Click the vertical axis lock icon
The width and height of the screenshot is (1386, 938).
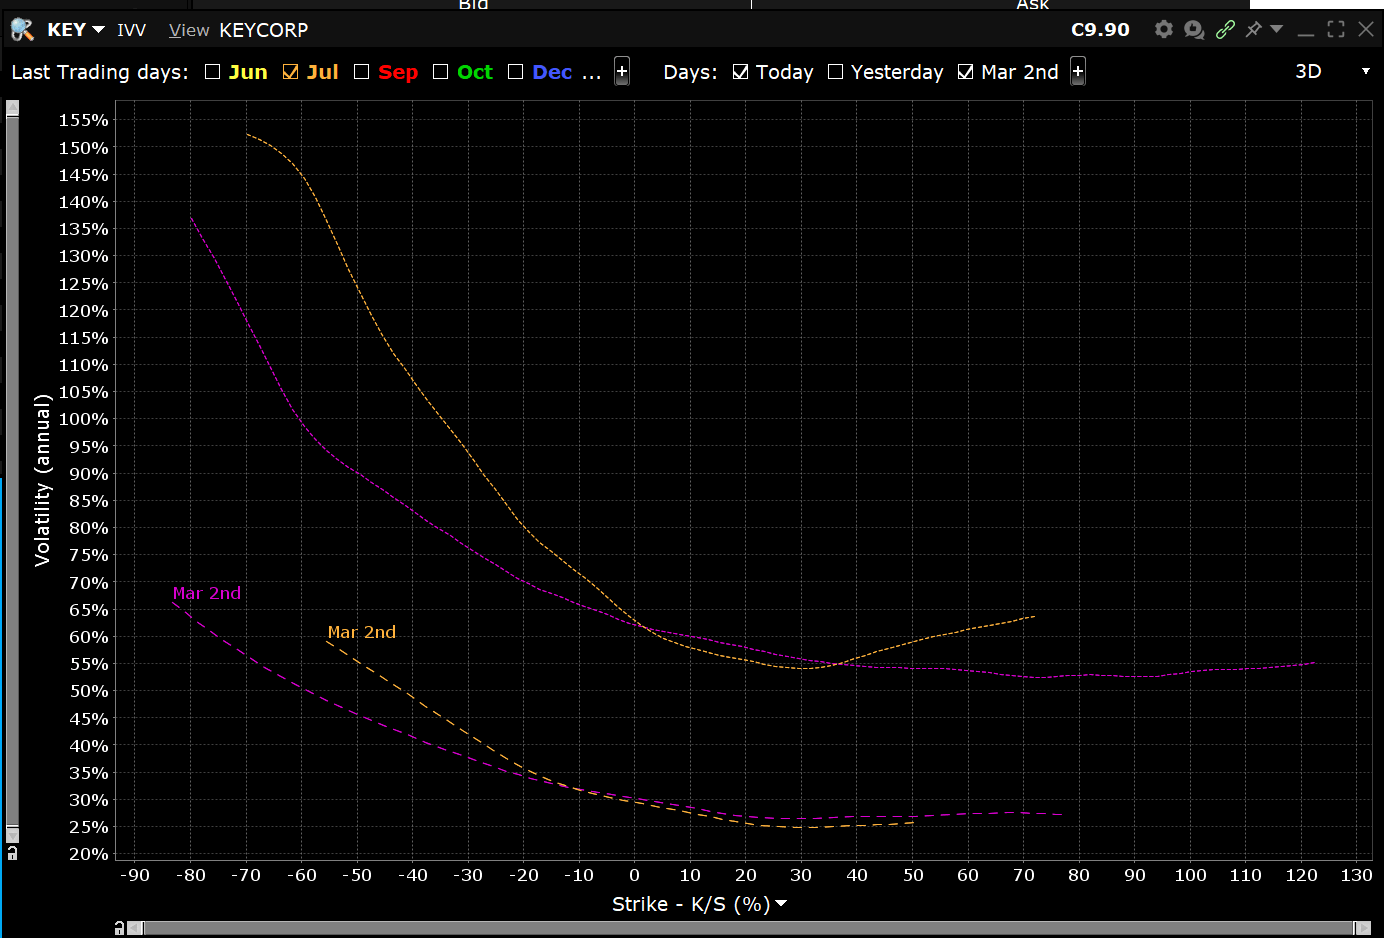(x=12, y=853)
